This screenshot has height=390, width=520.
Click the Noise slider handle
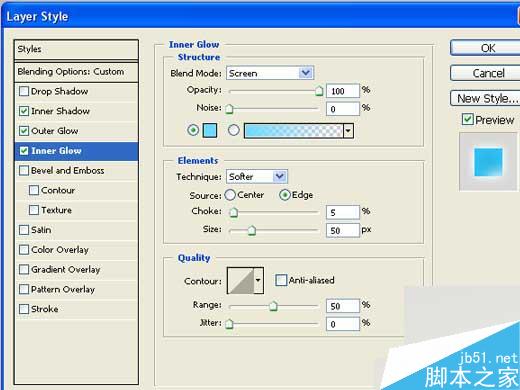pos(229,109)
